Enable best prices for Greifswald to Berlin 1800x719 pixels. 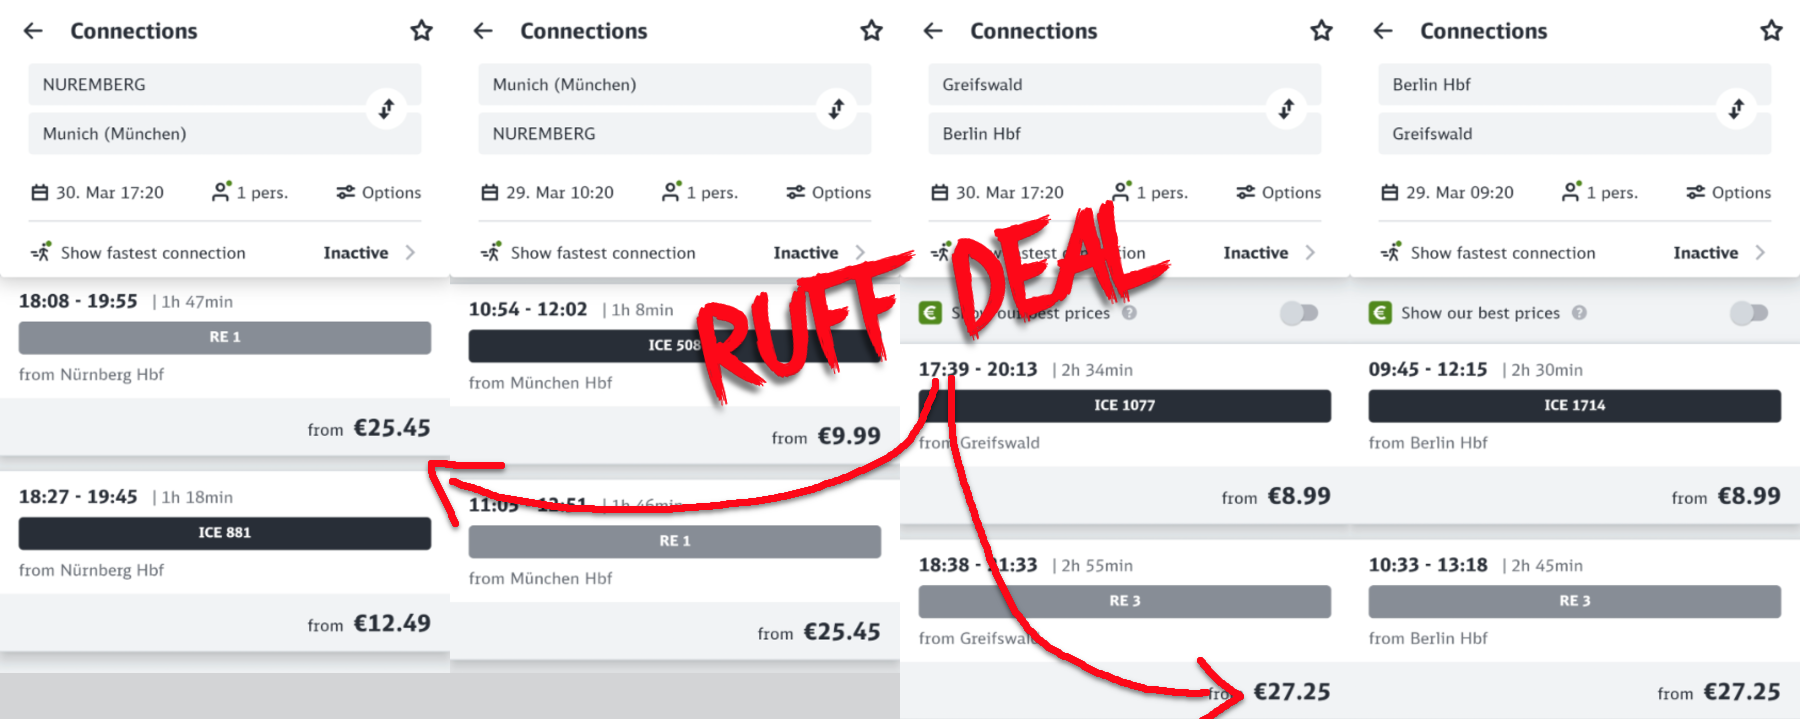pos(1299,313)
